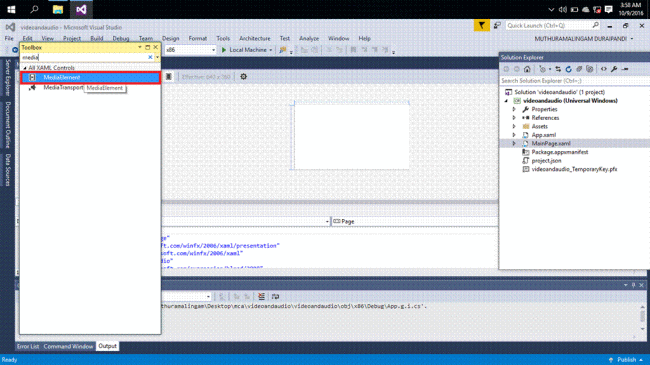Open the Window menu
Screen dimensions: 650x365
coord(338,39)
